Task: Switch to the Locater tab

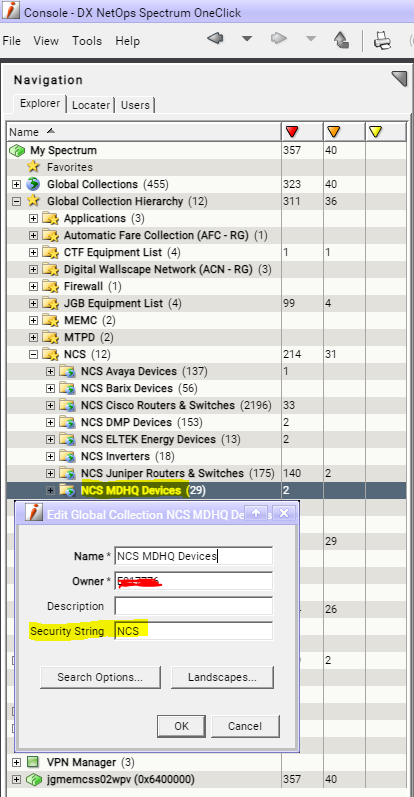Action: (91, 105)
